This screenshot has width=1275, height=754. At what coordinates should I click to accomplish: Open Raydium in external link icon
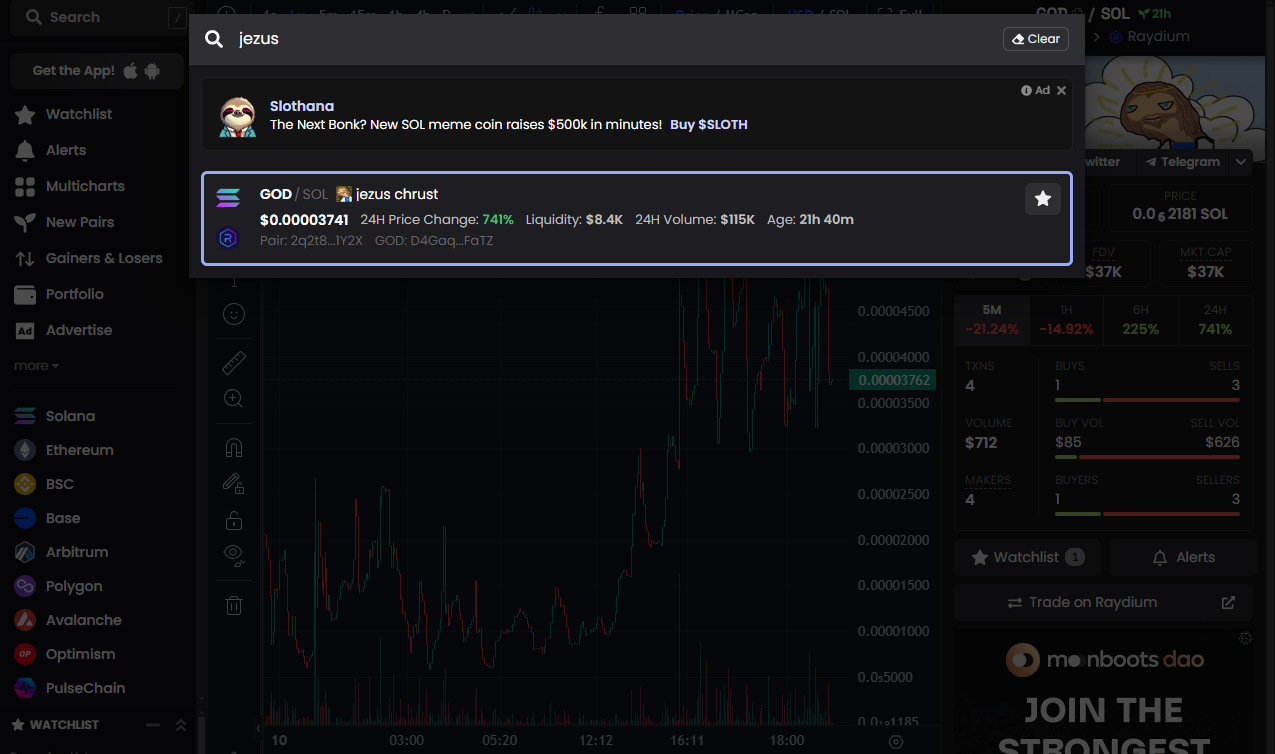1229,603
